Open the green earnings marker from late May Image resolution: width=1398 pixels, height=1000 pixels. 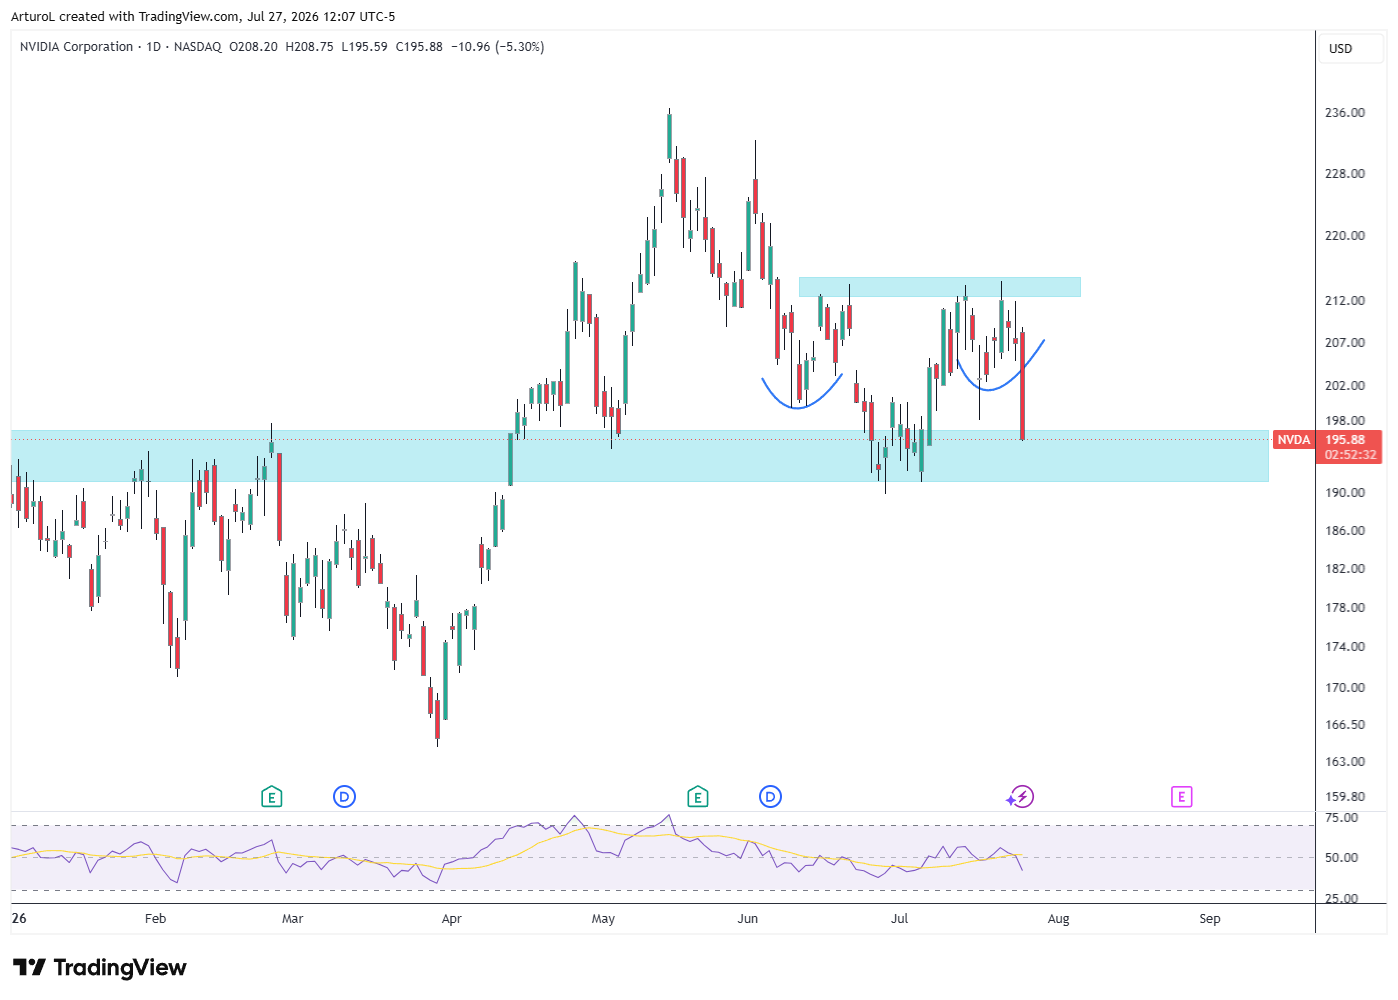(x=698, y=797)
